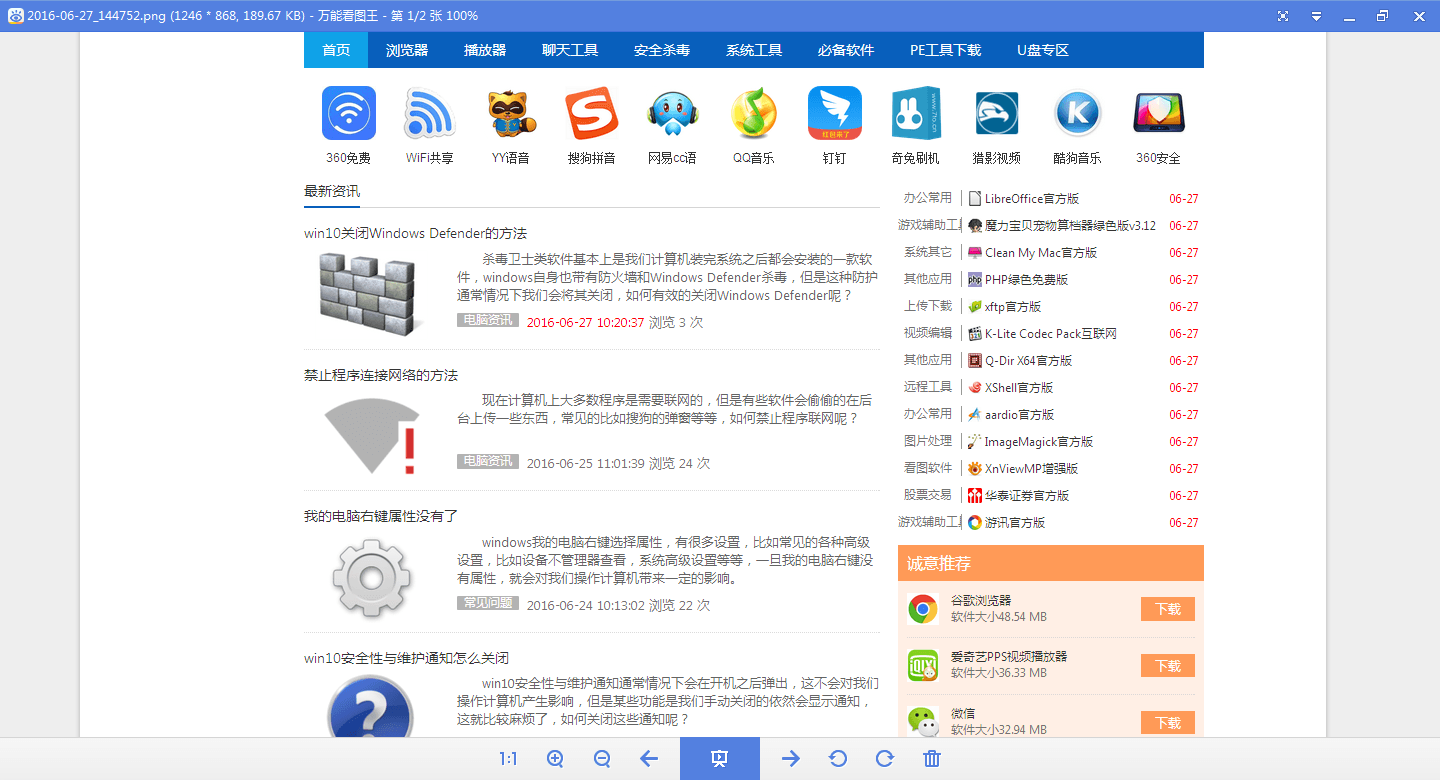Click the 360免费 WiFi app icon

pyautogui.click(x=348, y=113)
